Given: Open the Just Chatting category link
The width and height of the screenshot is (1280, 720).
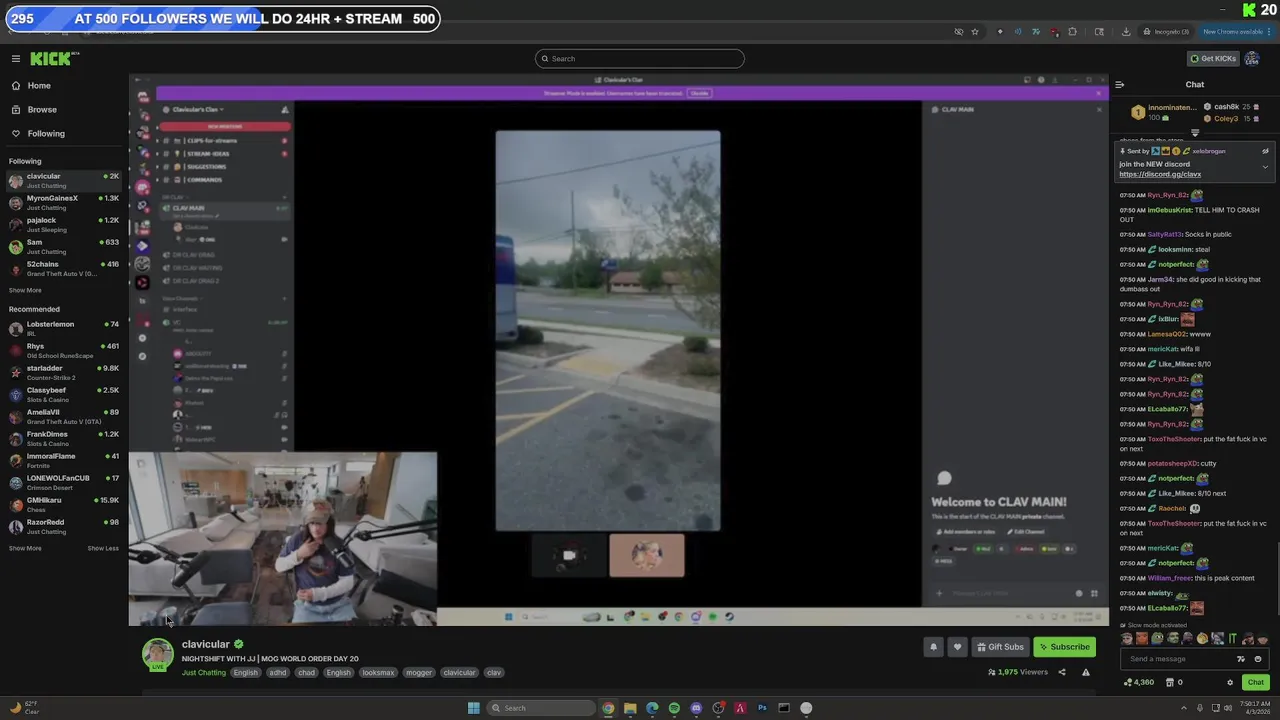Looking at the screenshot, I should [x=204, y=673].
